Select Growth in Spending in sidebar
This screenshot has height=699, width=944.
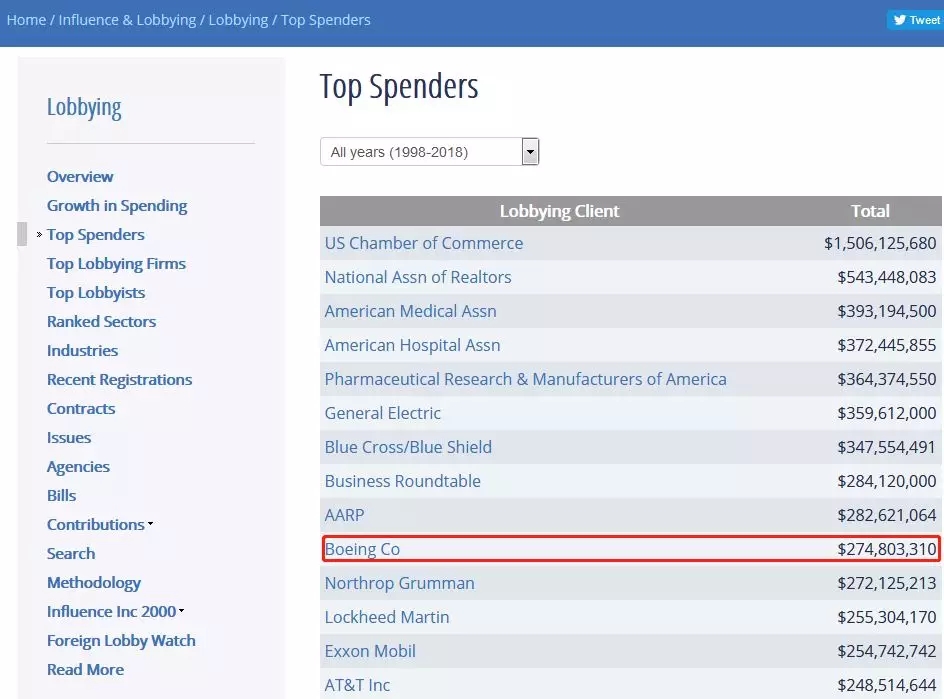[117, 206]
